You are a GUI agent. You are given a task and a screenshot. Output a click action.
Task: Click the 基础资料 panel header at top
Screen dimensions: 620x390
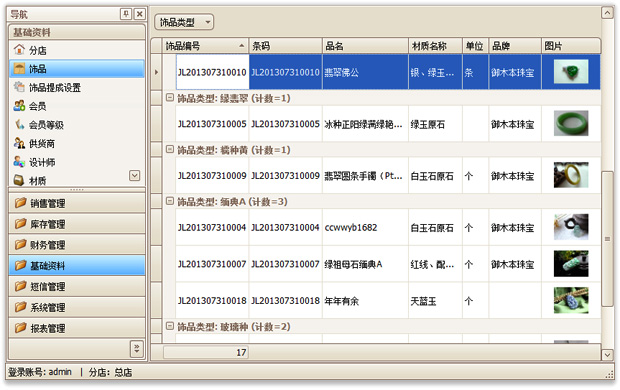tap(77, 32)
